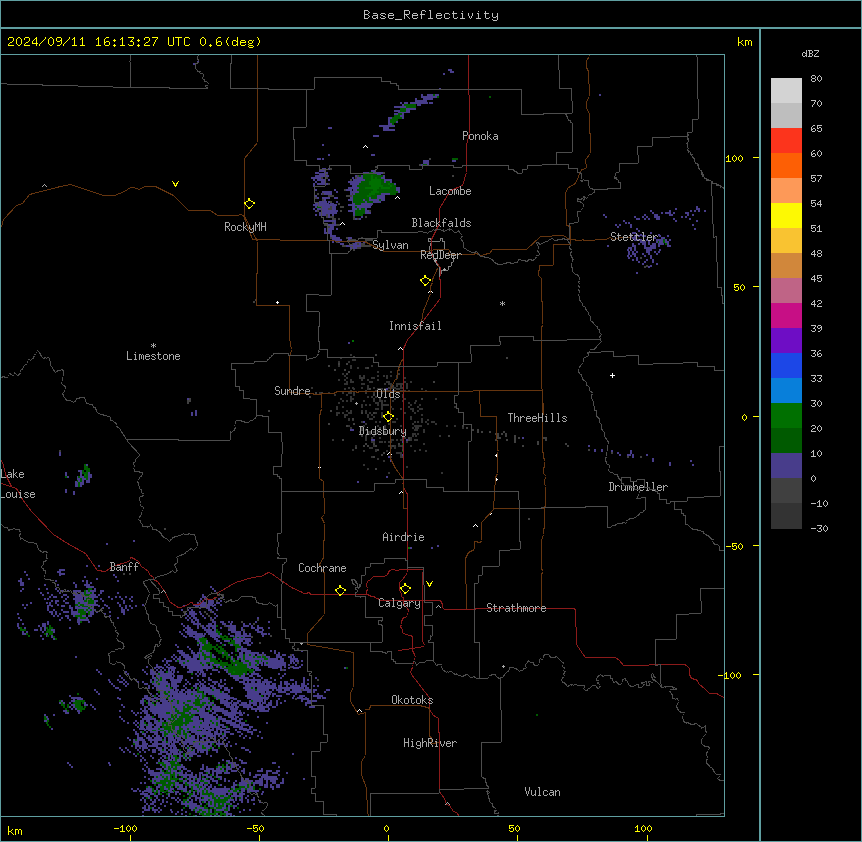This screenshot has height=842, width=862.
Task: Click the dark green 20-10 dBZ swatch
Action: click(x=786, y=441)
